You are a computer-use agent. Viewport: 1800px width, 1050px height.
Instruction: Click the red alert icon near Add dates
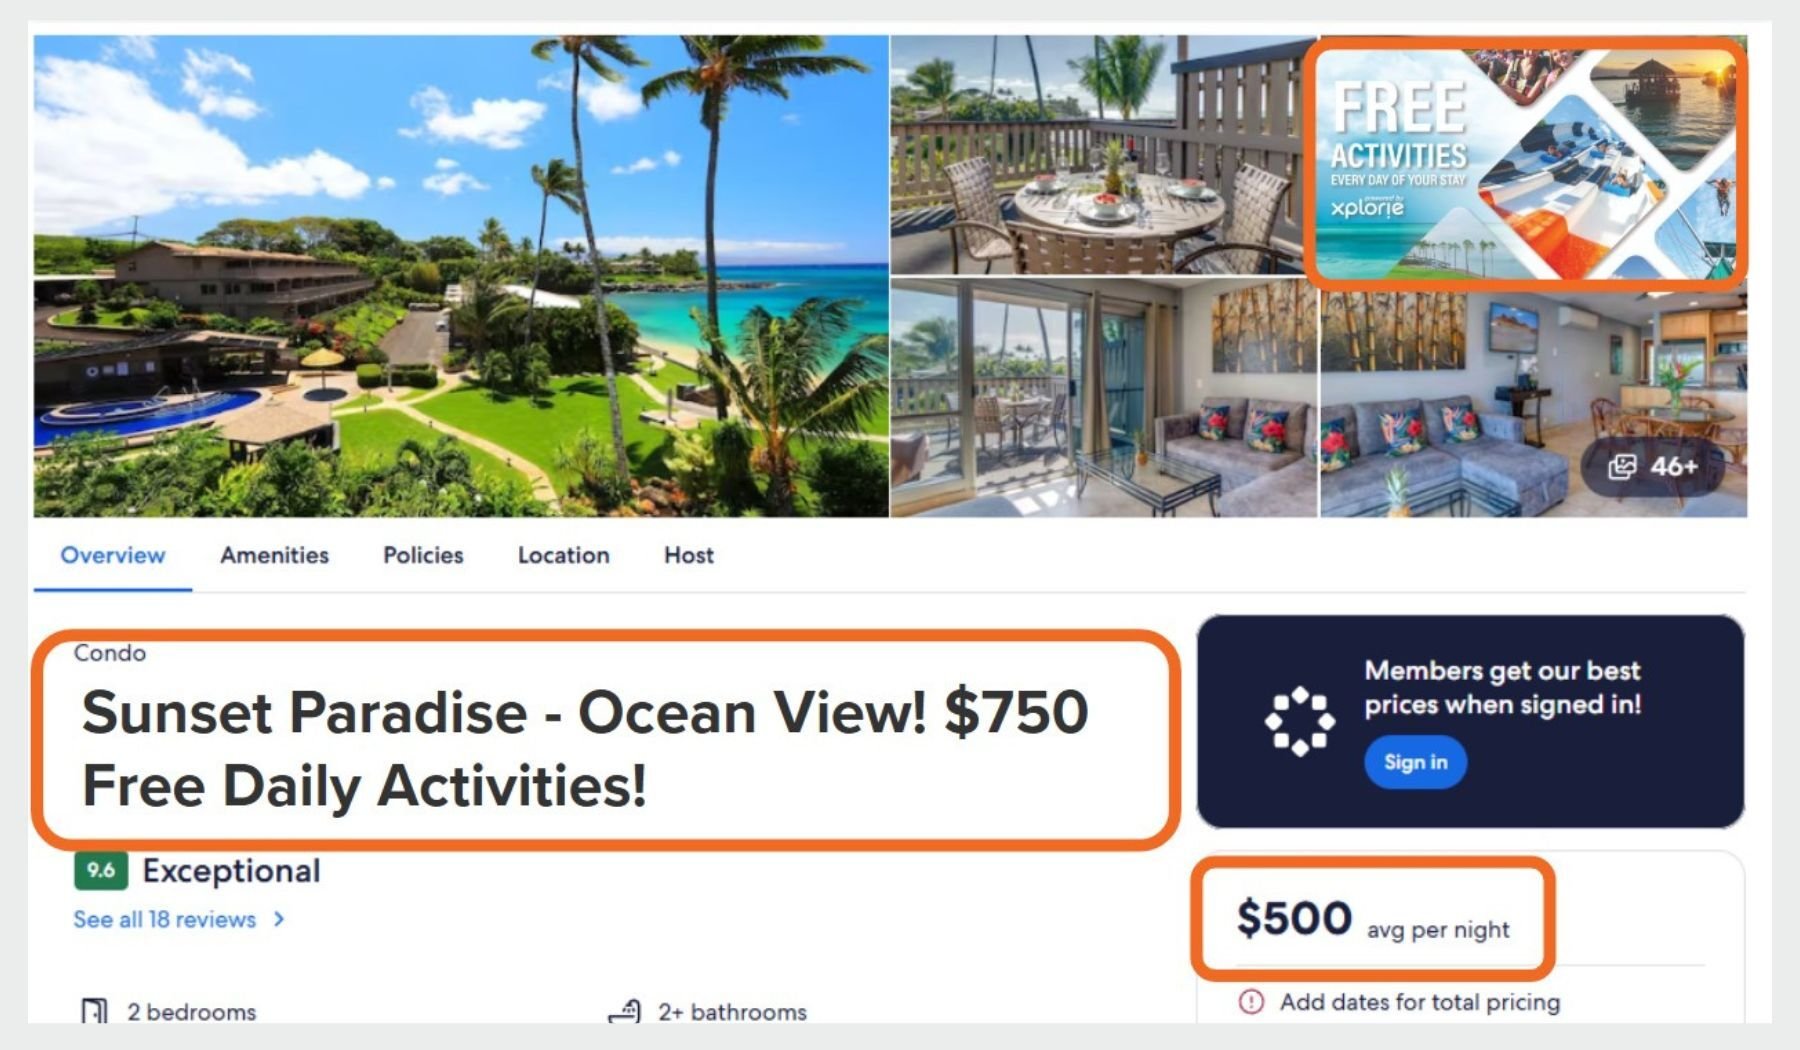point(1250,1001)
